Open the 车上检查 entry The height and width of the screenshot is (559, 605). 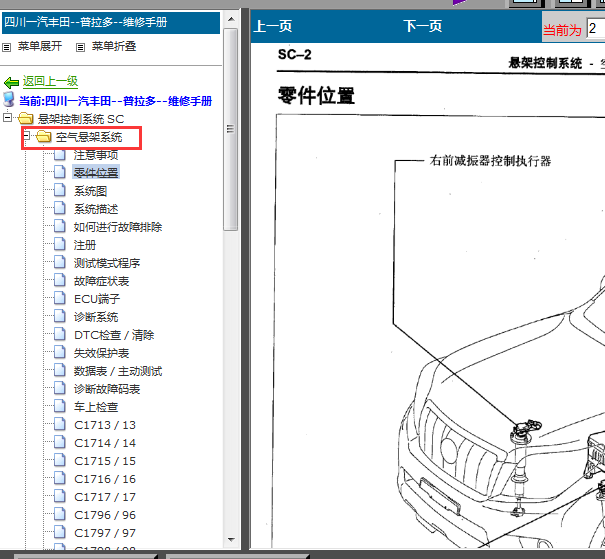click(96, 407)
